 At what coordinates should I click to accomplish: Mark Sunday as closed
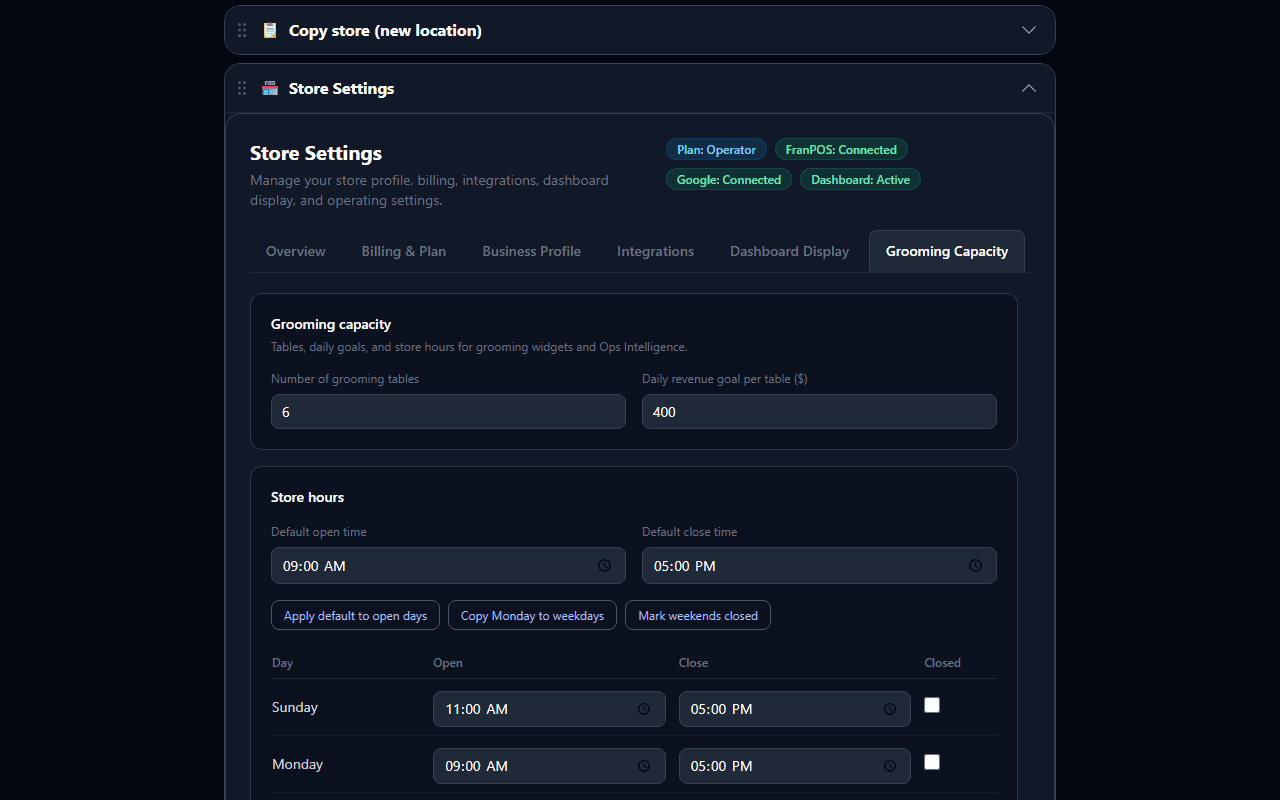[x=932, y=705]
